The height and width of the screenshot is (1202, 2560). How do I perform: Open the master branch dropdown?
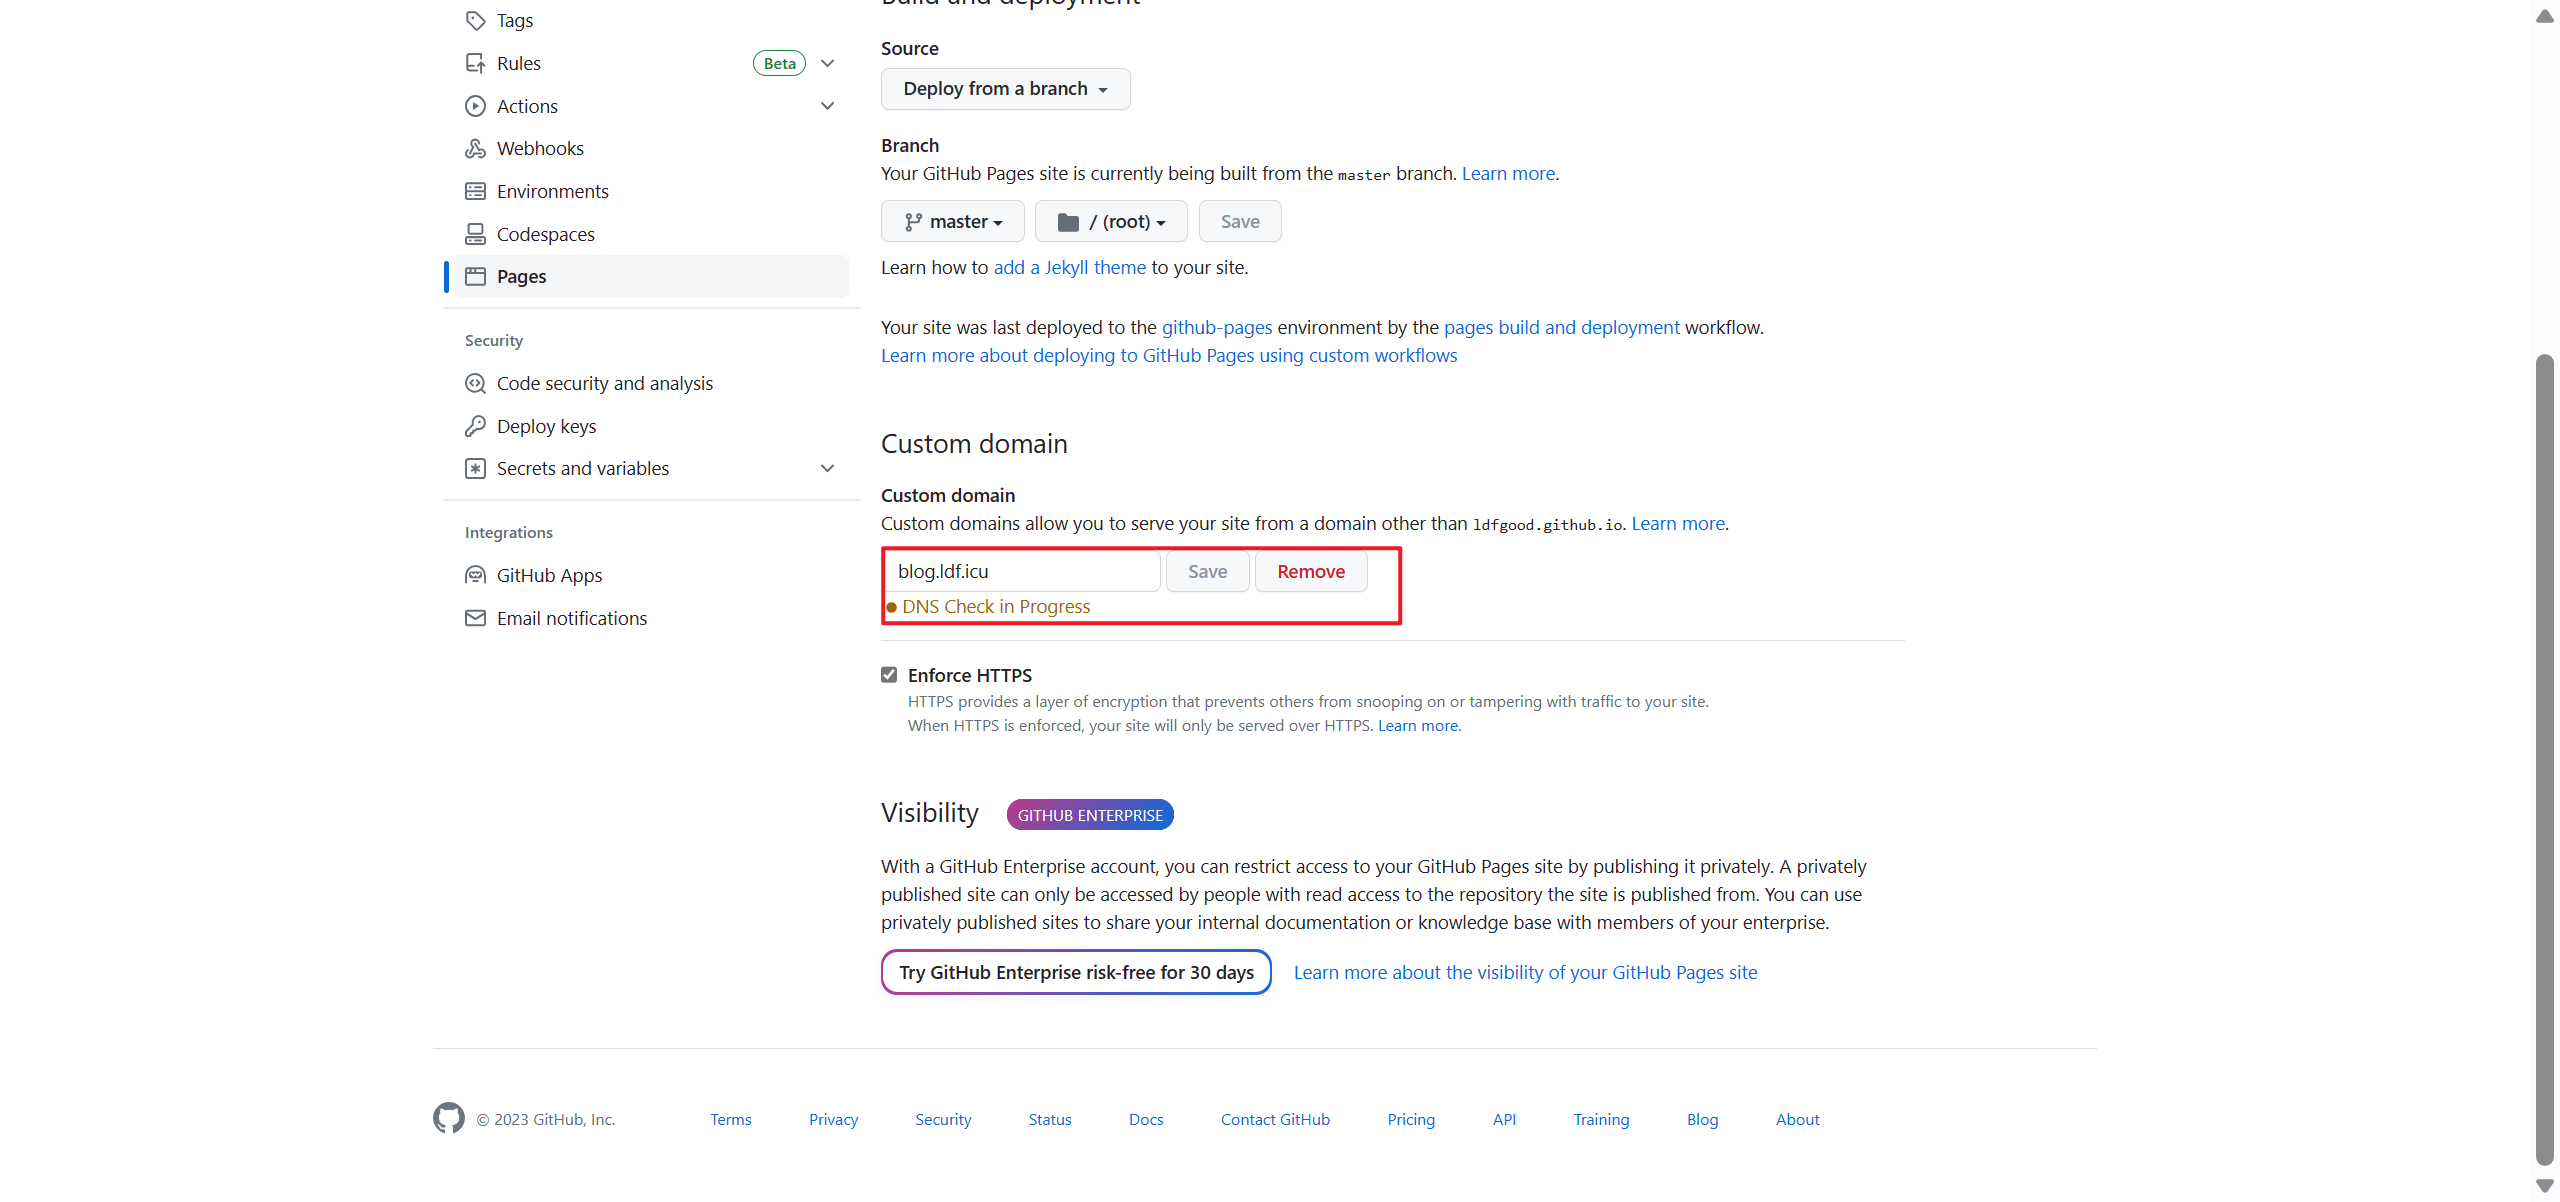tap(952, 221)
